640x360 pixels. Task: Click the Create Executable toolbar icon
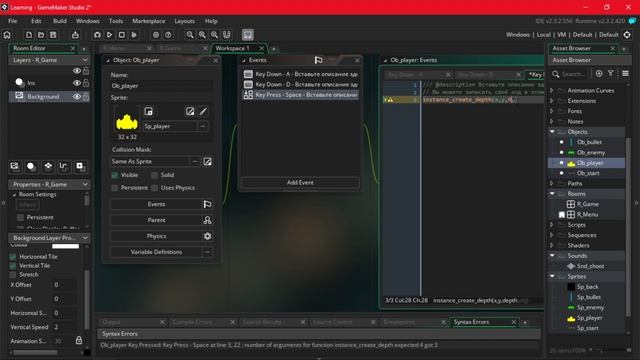75,35
